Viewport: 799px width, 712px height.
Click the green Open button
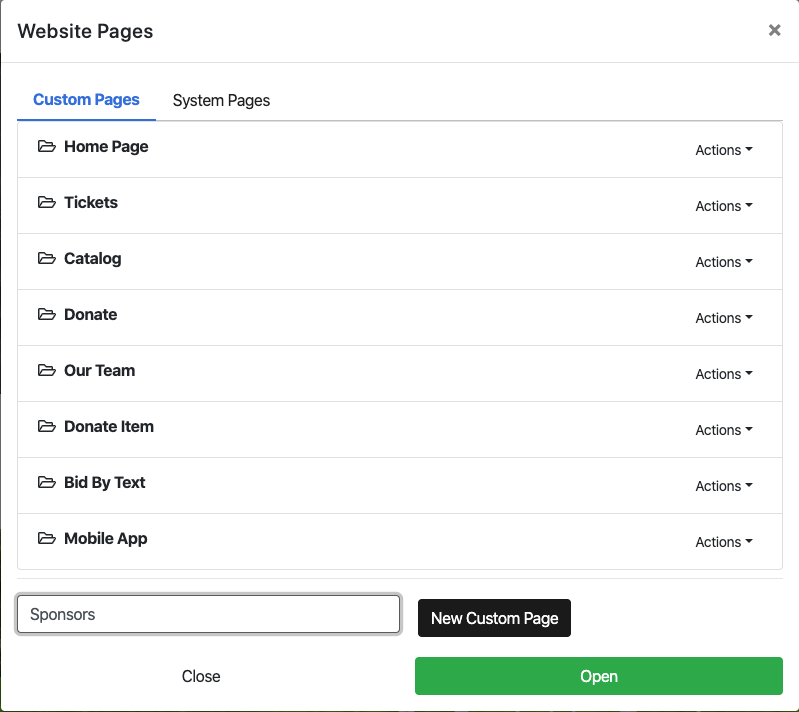[x=598, y=676]
